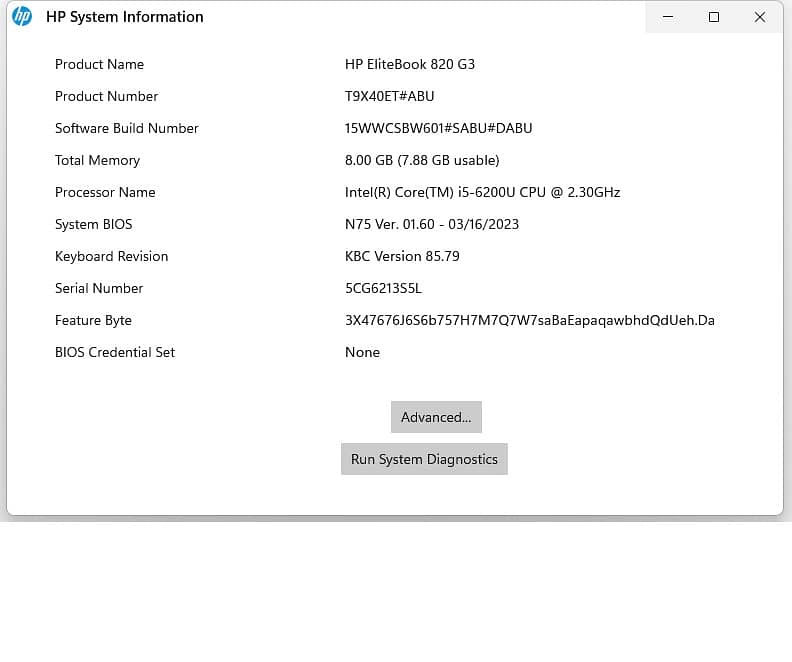Screen dimensions: 792x662
Task: Select the 8.00 GB total memory value
Action: pos(421,160)
